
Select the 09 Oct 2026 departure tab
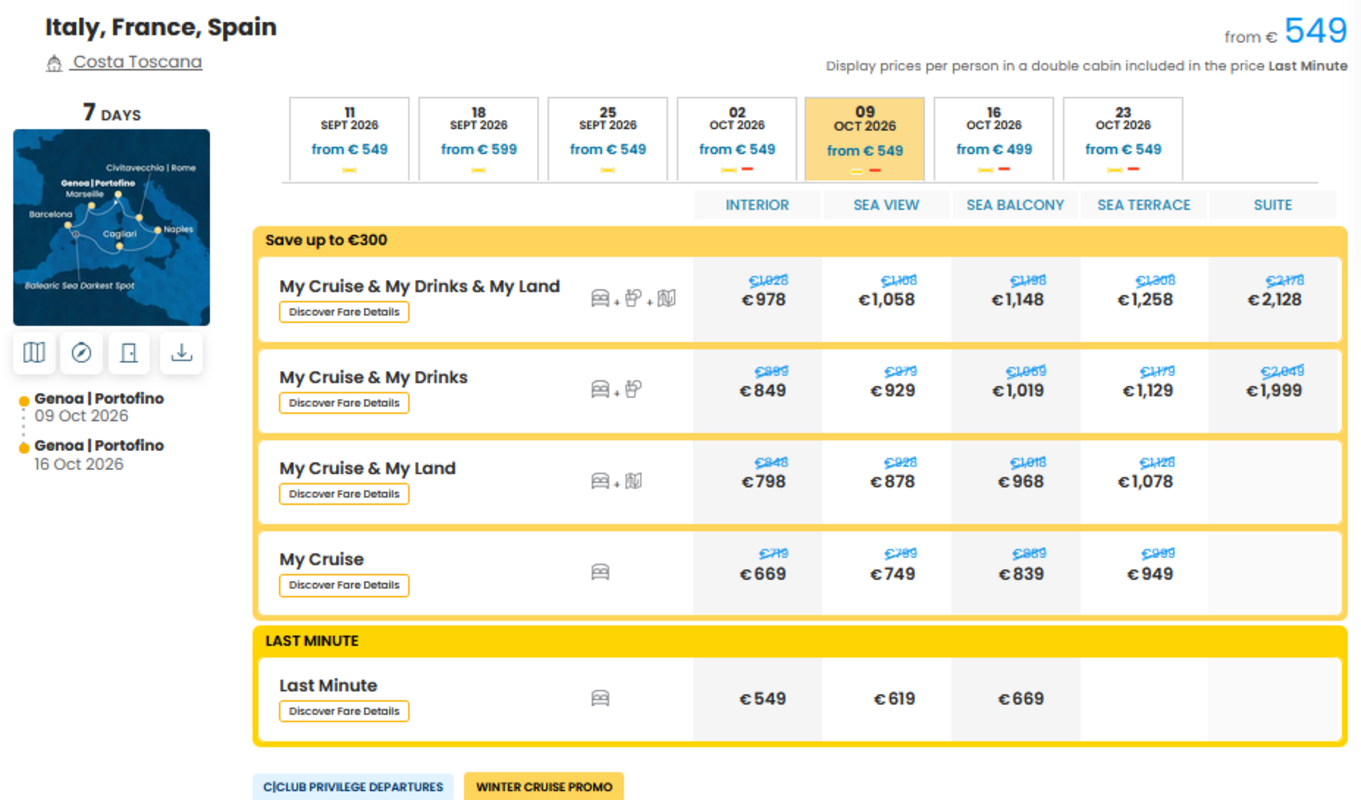click(865, 139)
